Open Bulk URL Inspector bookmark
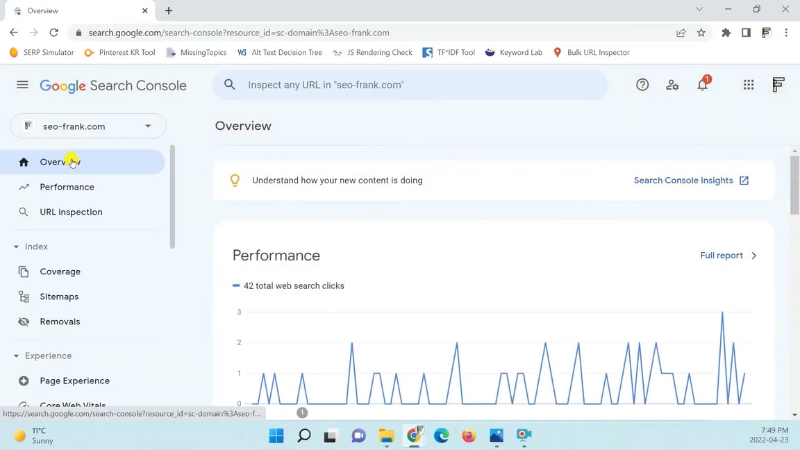 [591, 52]
